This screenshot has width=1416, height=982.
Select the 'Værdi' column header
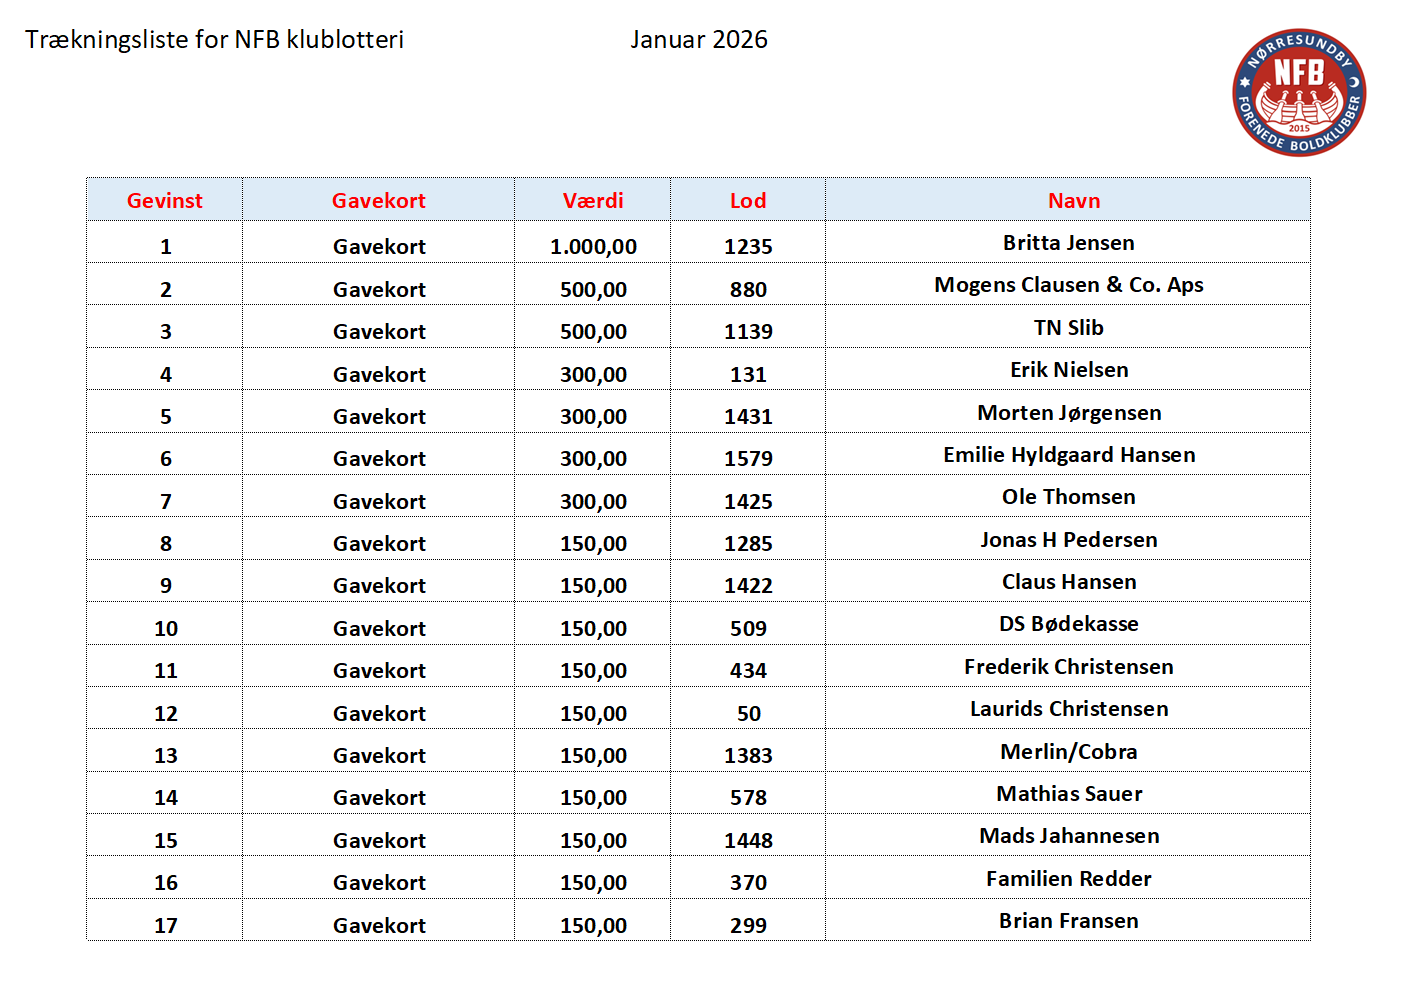[592, 201]
